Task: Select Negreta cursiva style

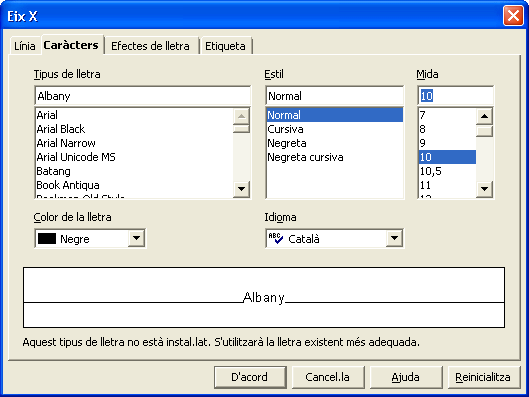Action: (x=335, y=157)
